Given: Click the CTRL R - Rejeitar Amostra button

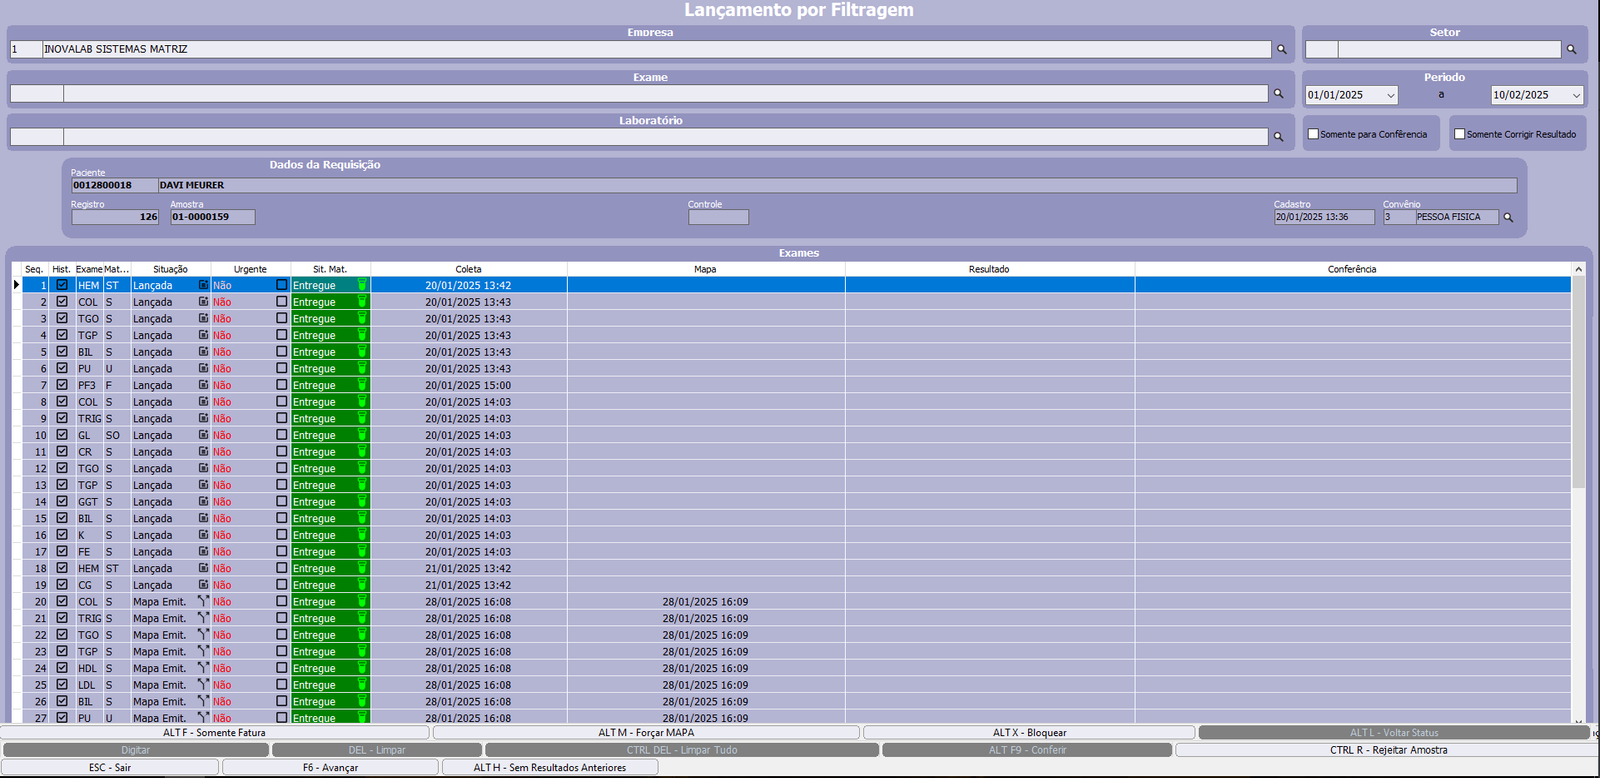Looking at the screenshot, I should (1387, 750).
